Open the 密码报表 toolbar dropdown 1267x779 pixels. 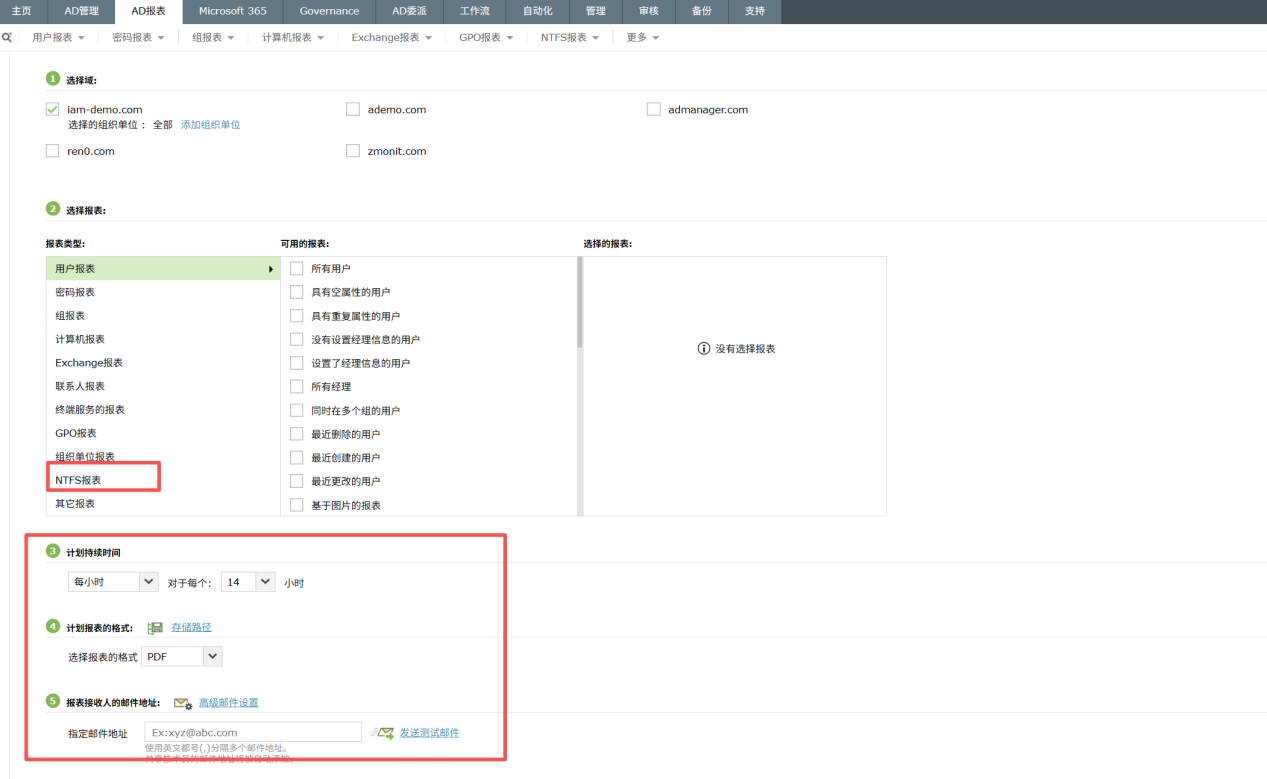(x=138, y=37)
